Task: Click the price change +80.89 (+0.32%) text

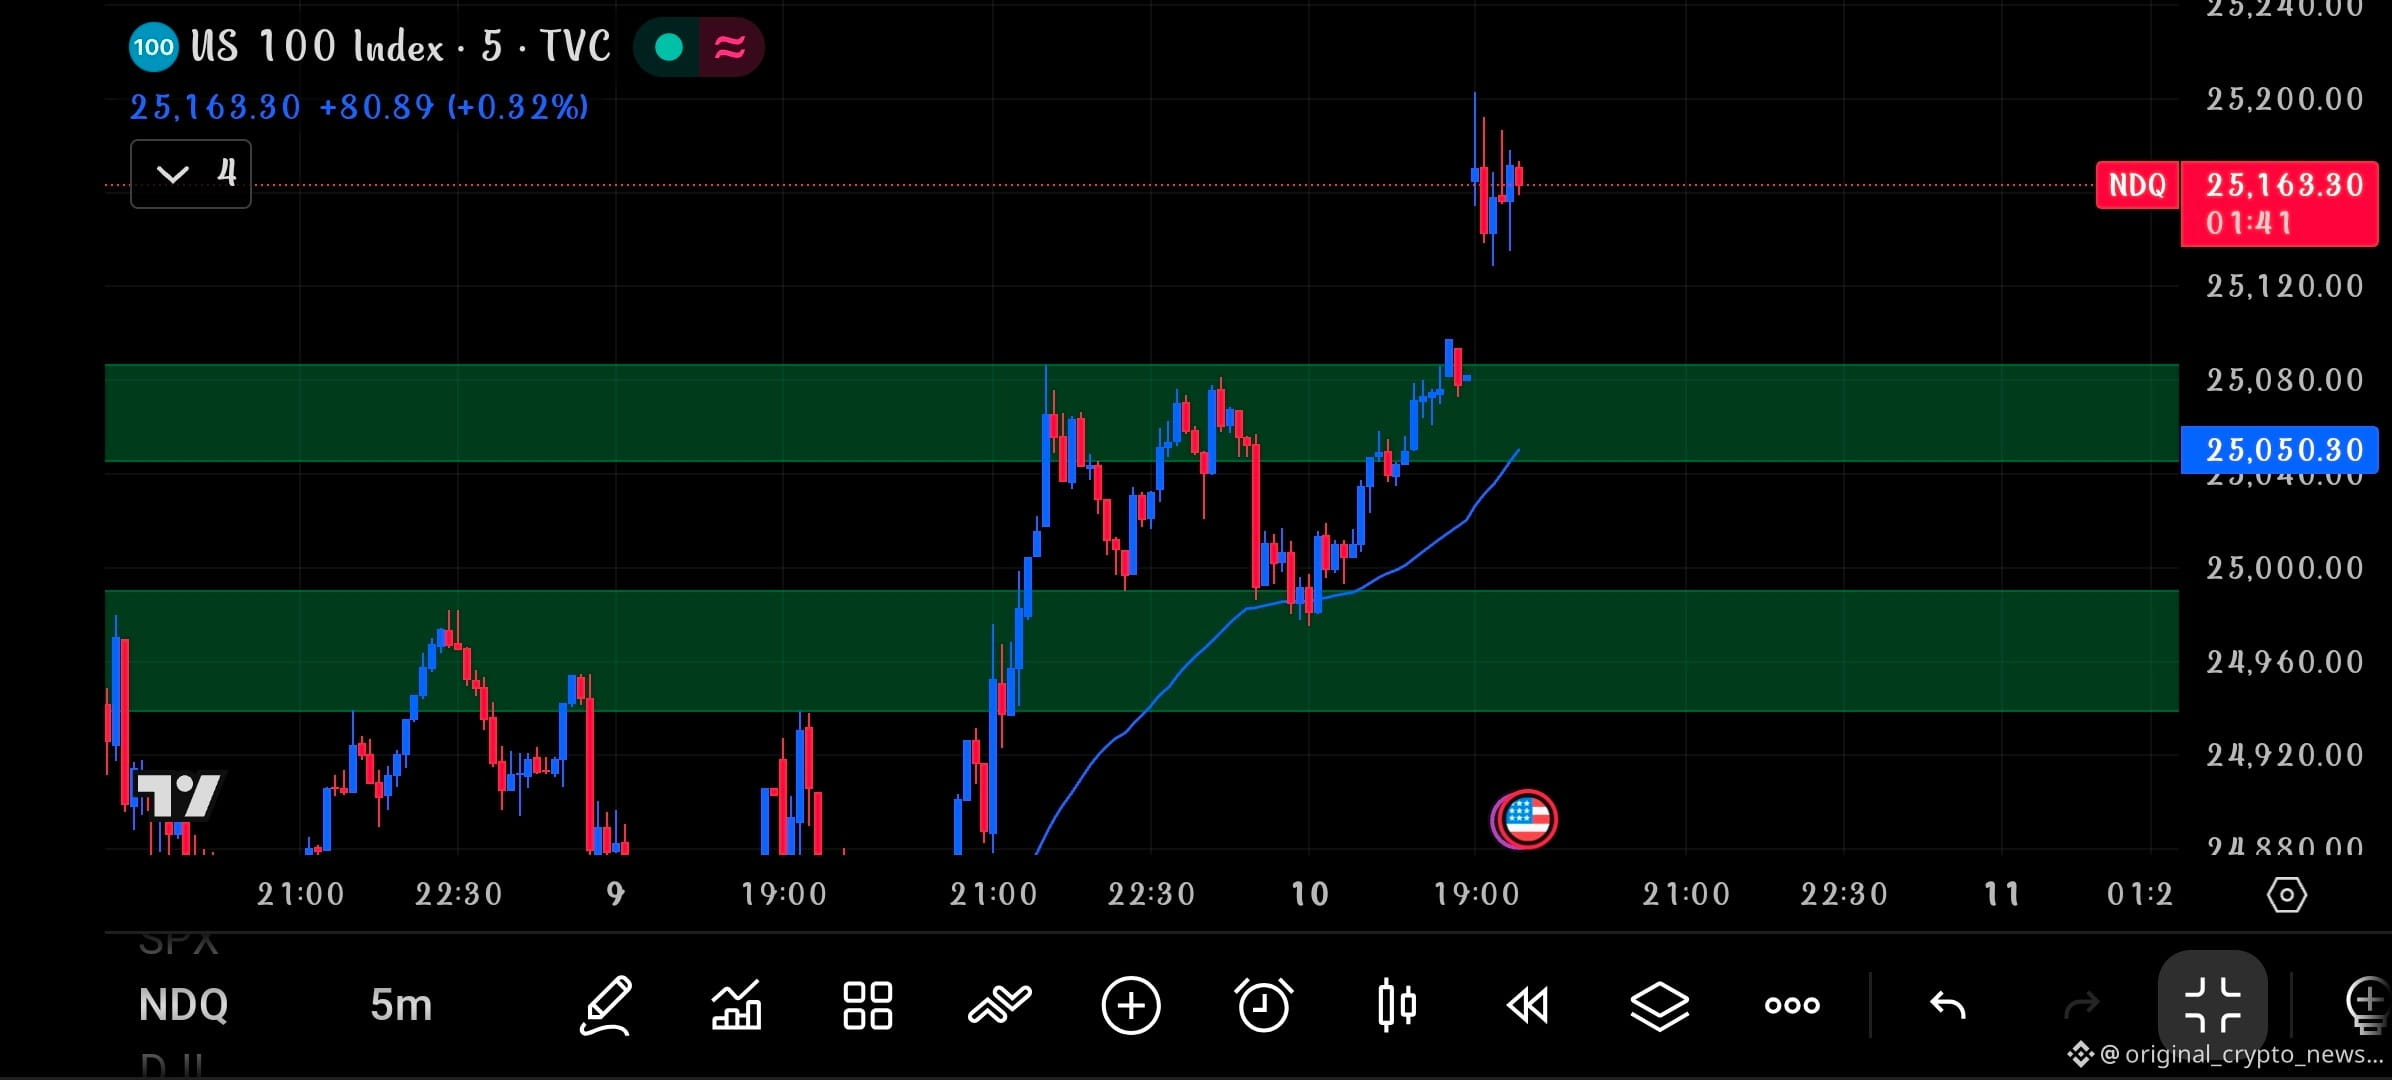Action: coord(454,106)
